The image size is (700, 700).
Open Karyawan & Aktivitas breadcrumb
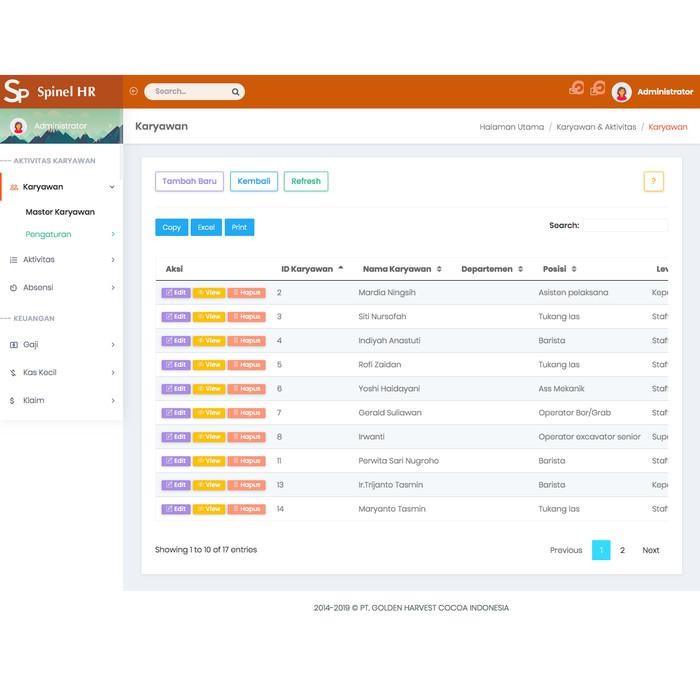click(596, 127)
